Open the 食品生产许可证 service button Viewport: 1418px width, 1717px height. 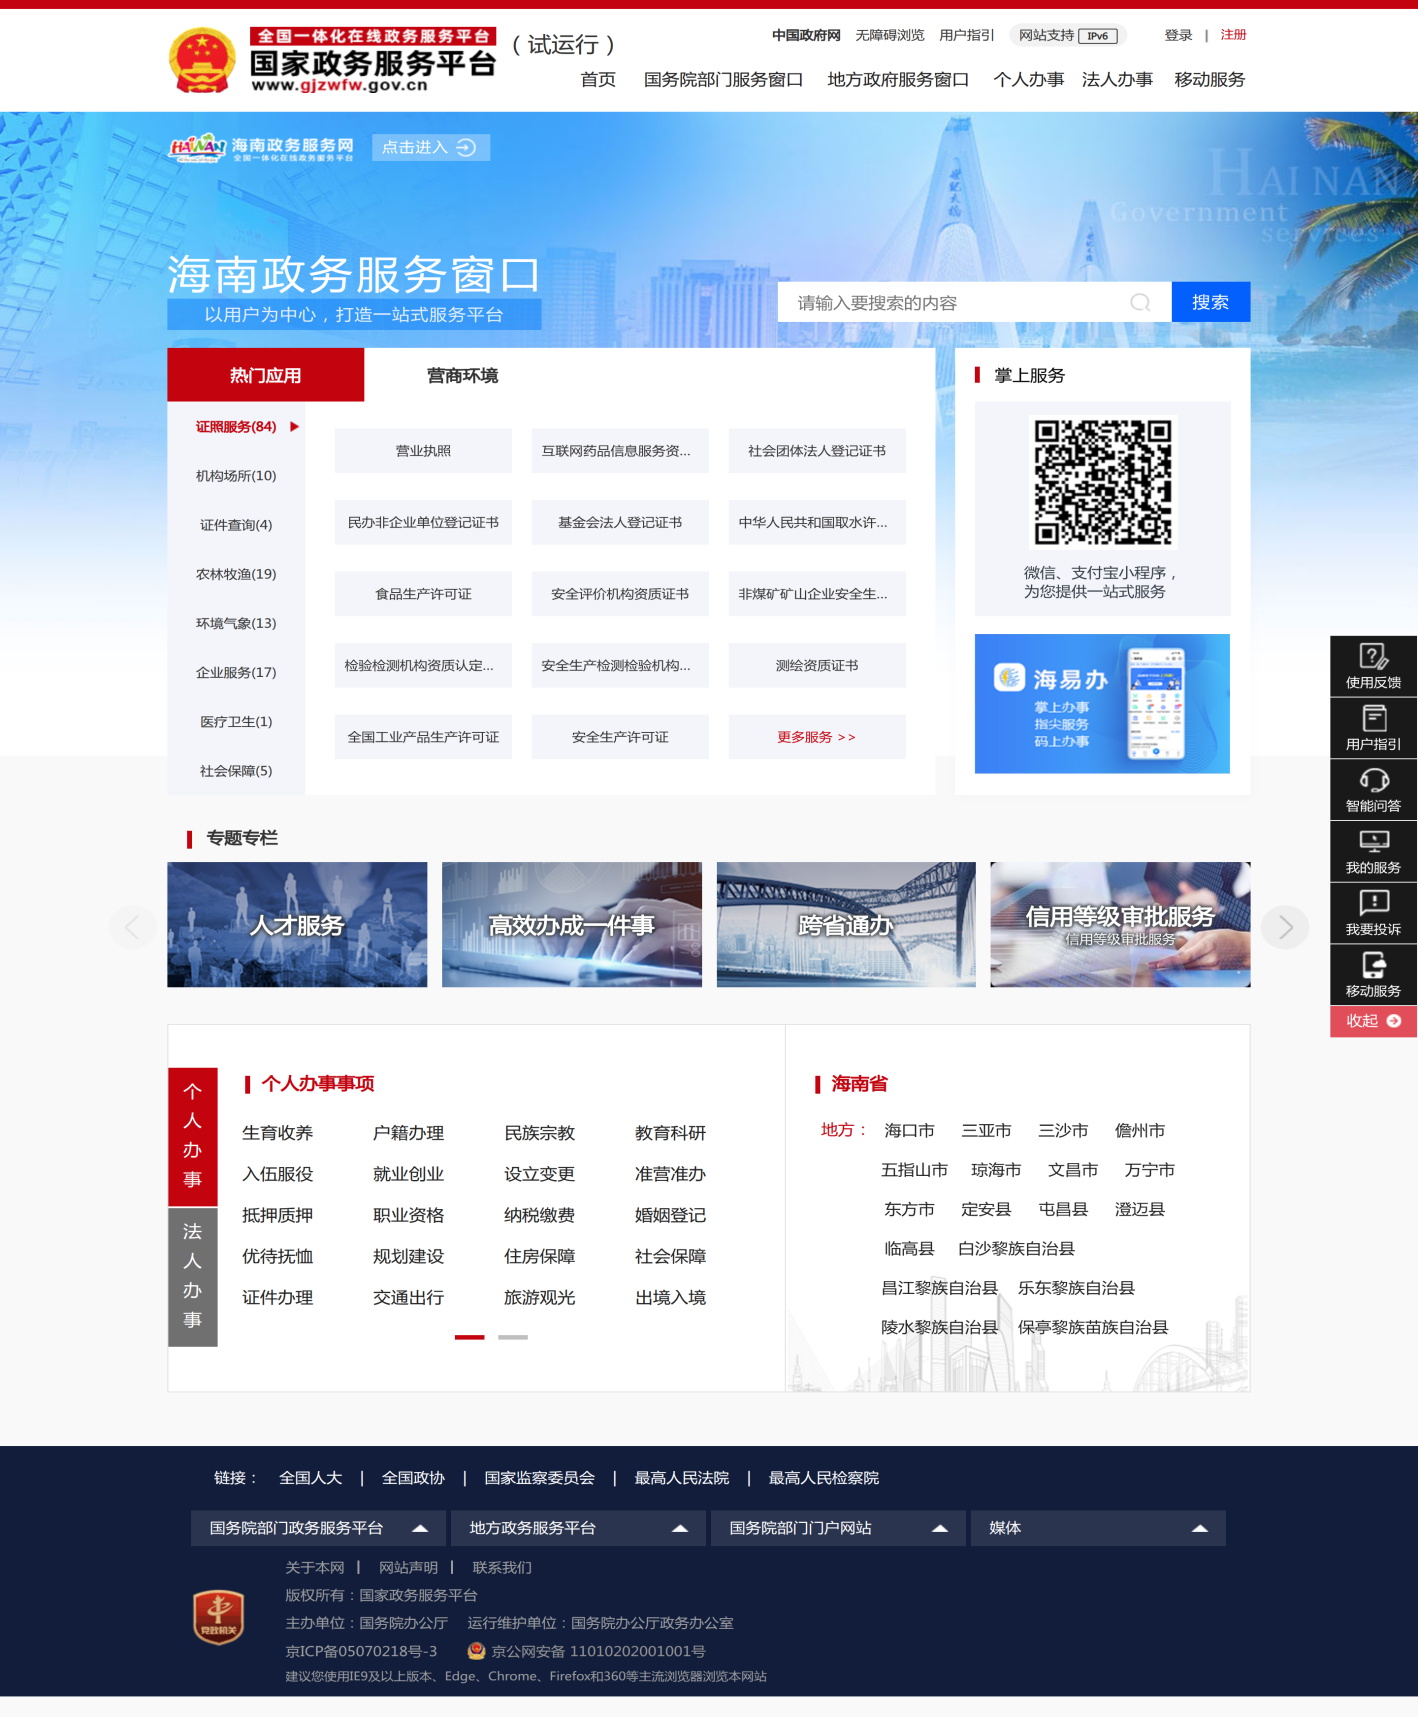423,594
